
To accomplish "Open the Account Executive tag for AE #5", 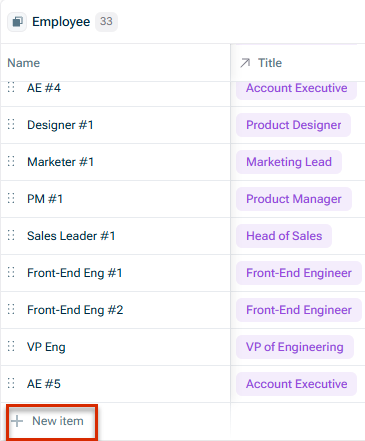I will pyautogui.click(x=297, y=384).
